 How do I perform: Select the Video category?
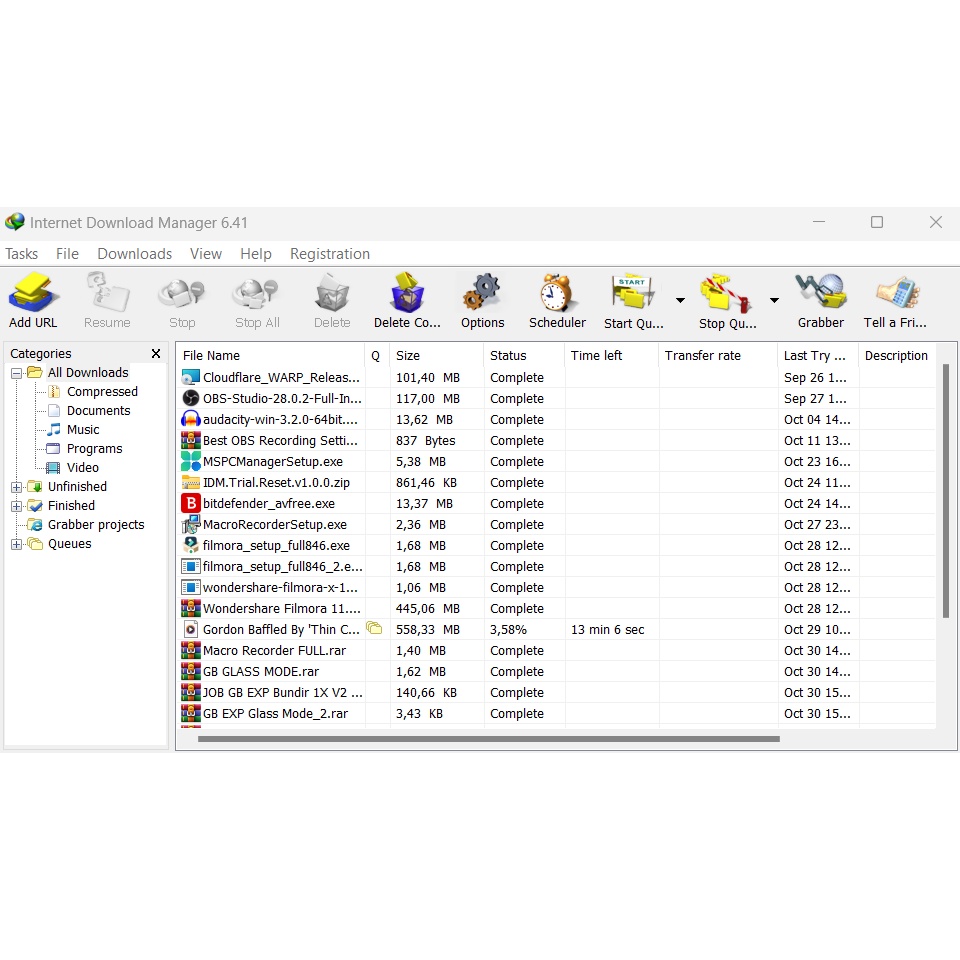click(83, 467)
